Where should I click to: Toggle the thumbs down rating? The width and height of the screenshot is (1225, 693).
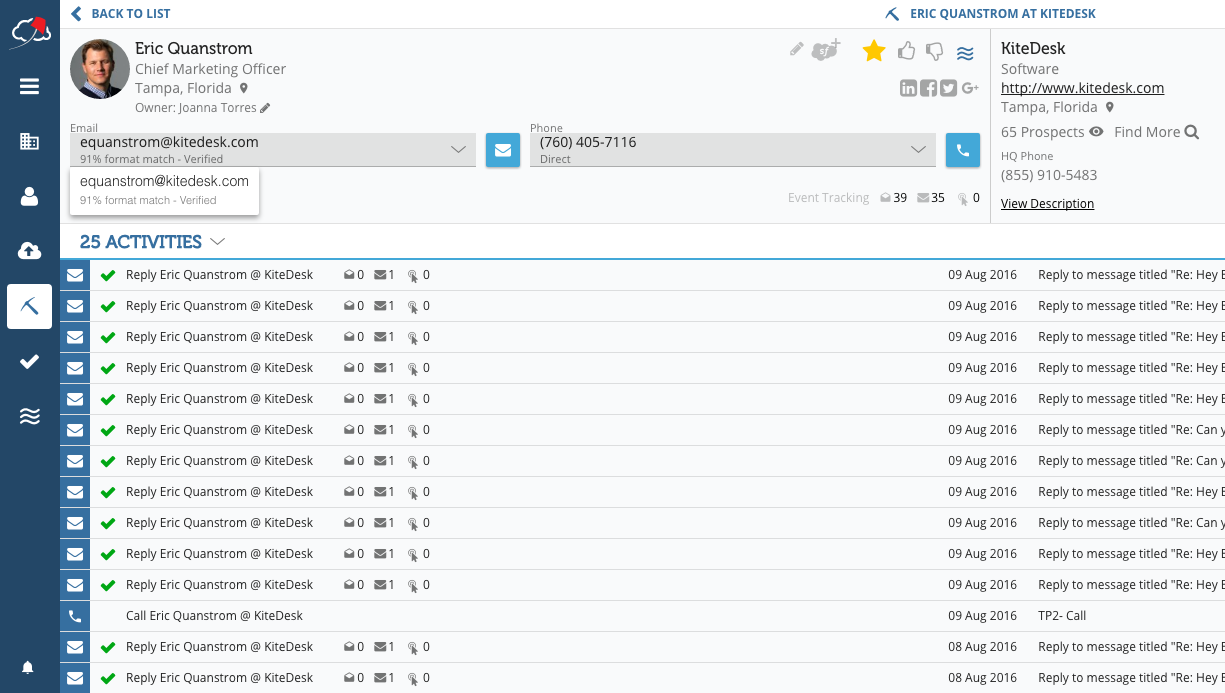[x=935, y=51]
